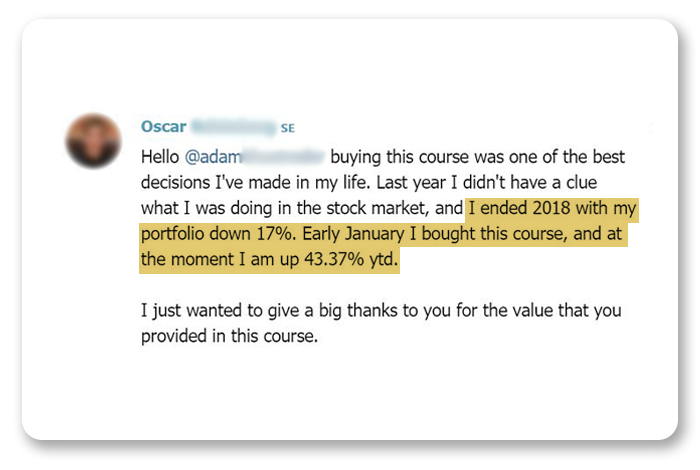
Task: Click the blurred surname next to Oscar
Action: tap(234, 127)
